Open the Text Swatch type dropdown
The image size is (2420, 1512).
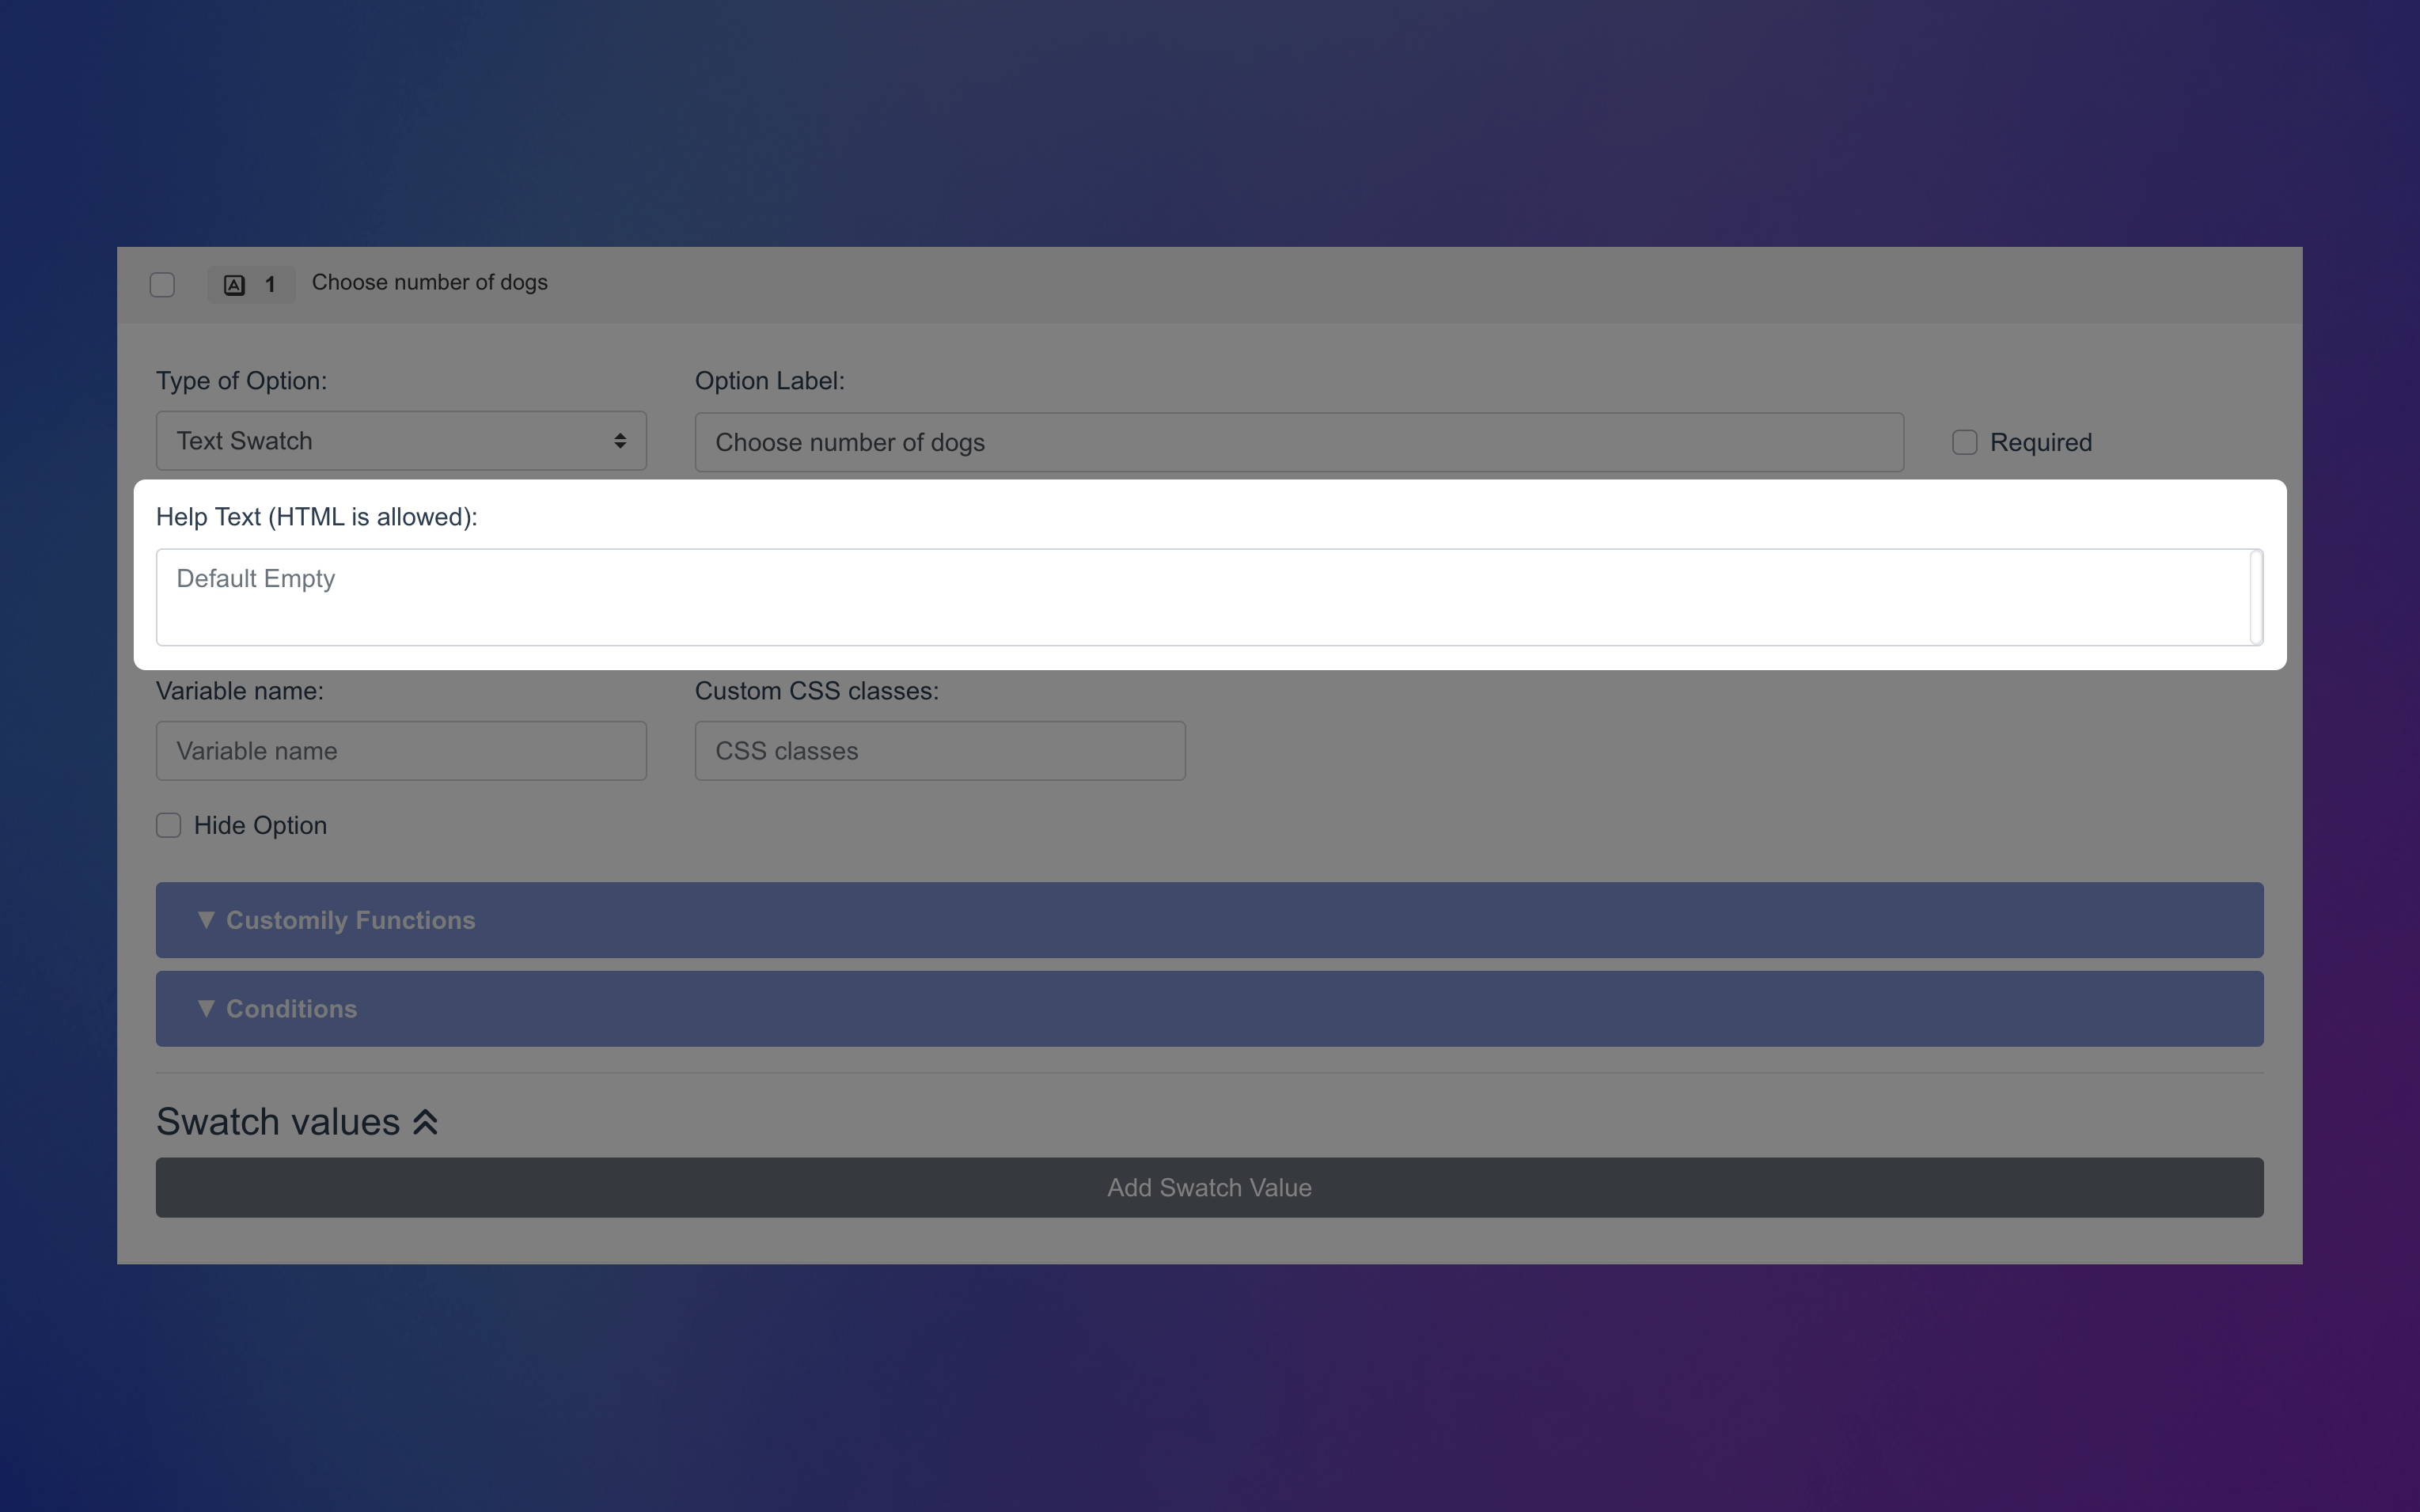click(400, 441)
